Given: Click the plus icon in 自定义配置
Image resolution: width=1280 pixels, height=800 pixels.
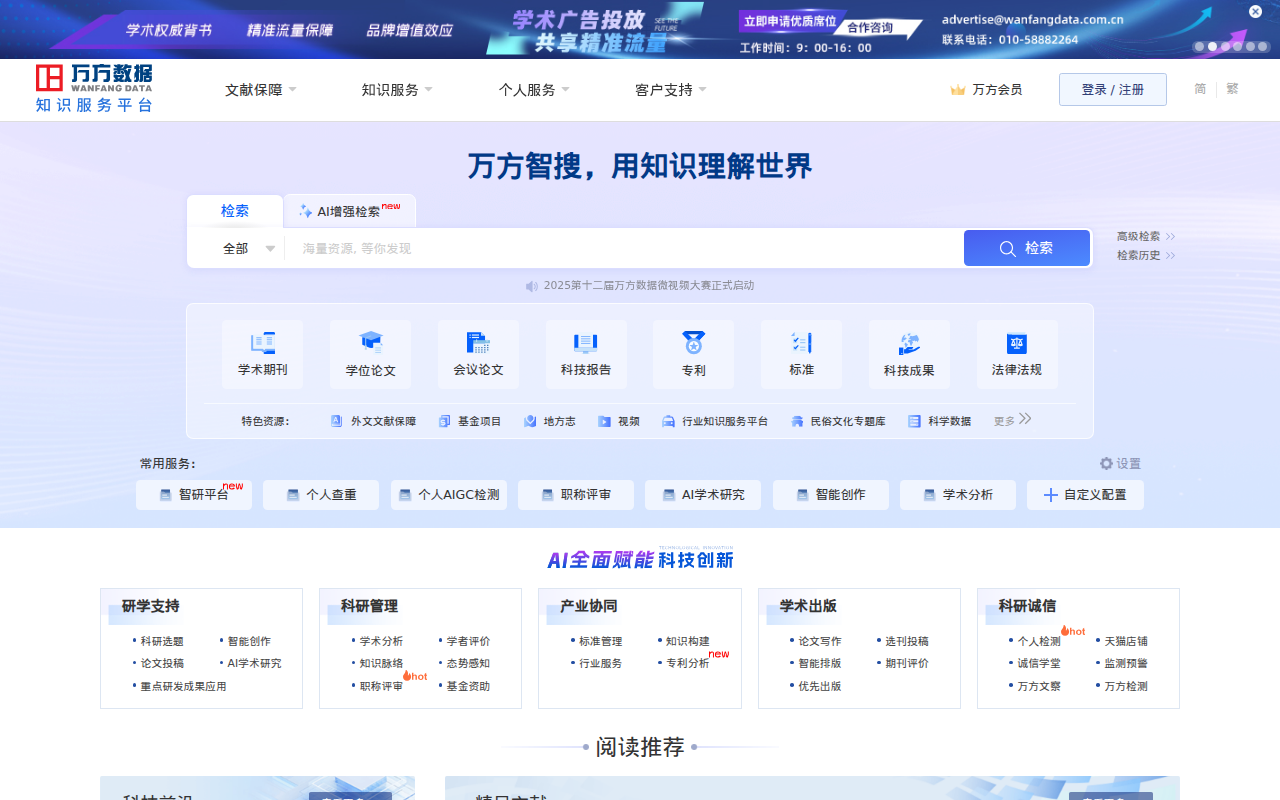Looking at the screenshot, I should (1050, 495).
